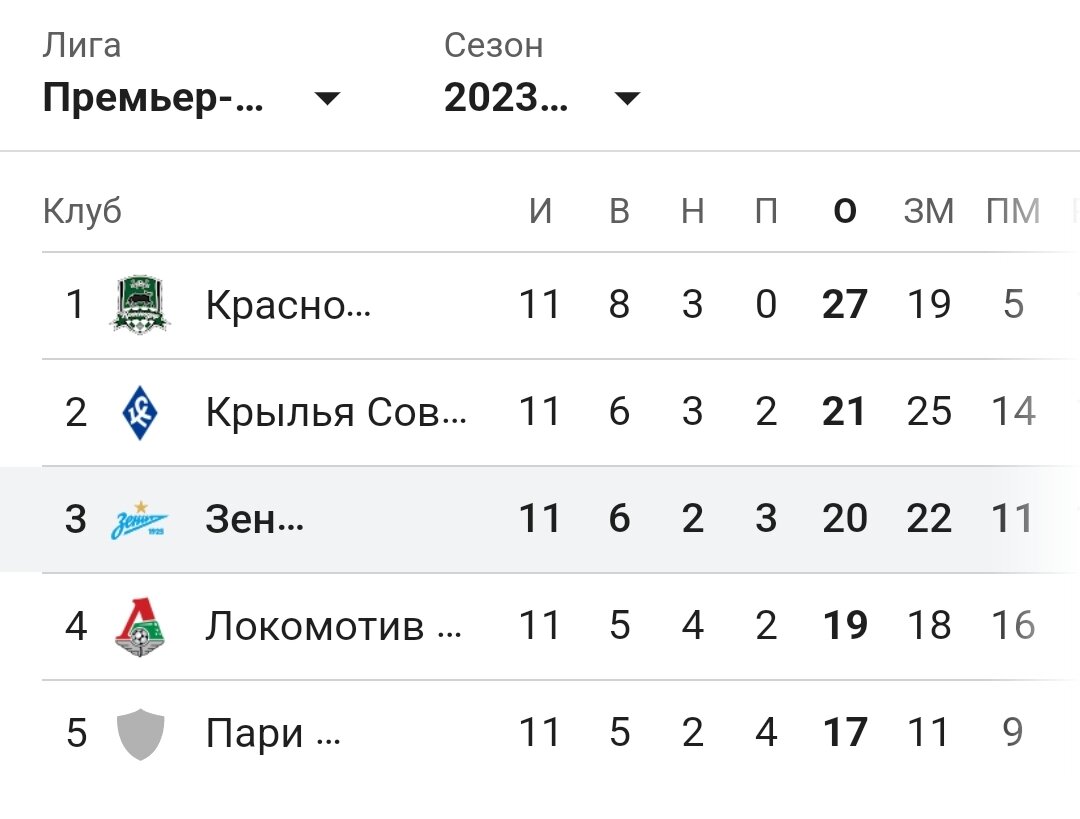Viewport: 1080px width, 819px height.
Task: Click the Крылья Советов club logo
Action: click(x=138, y=411)
